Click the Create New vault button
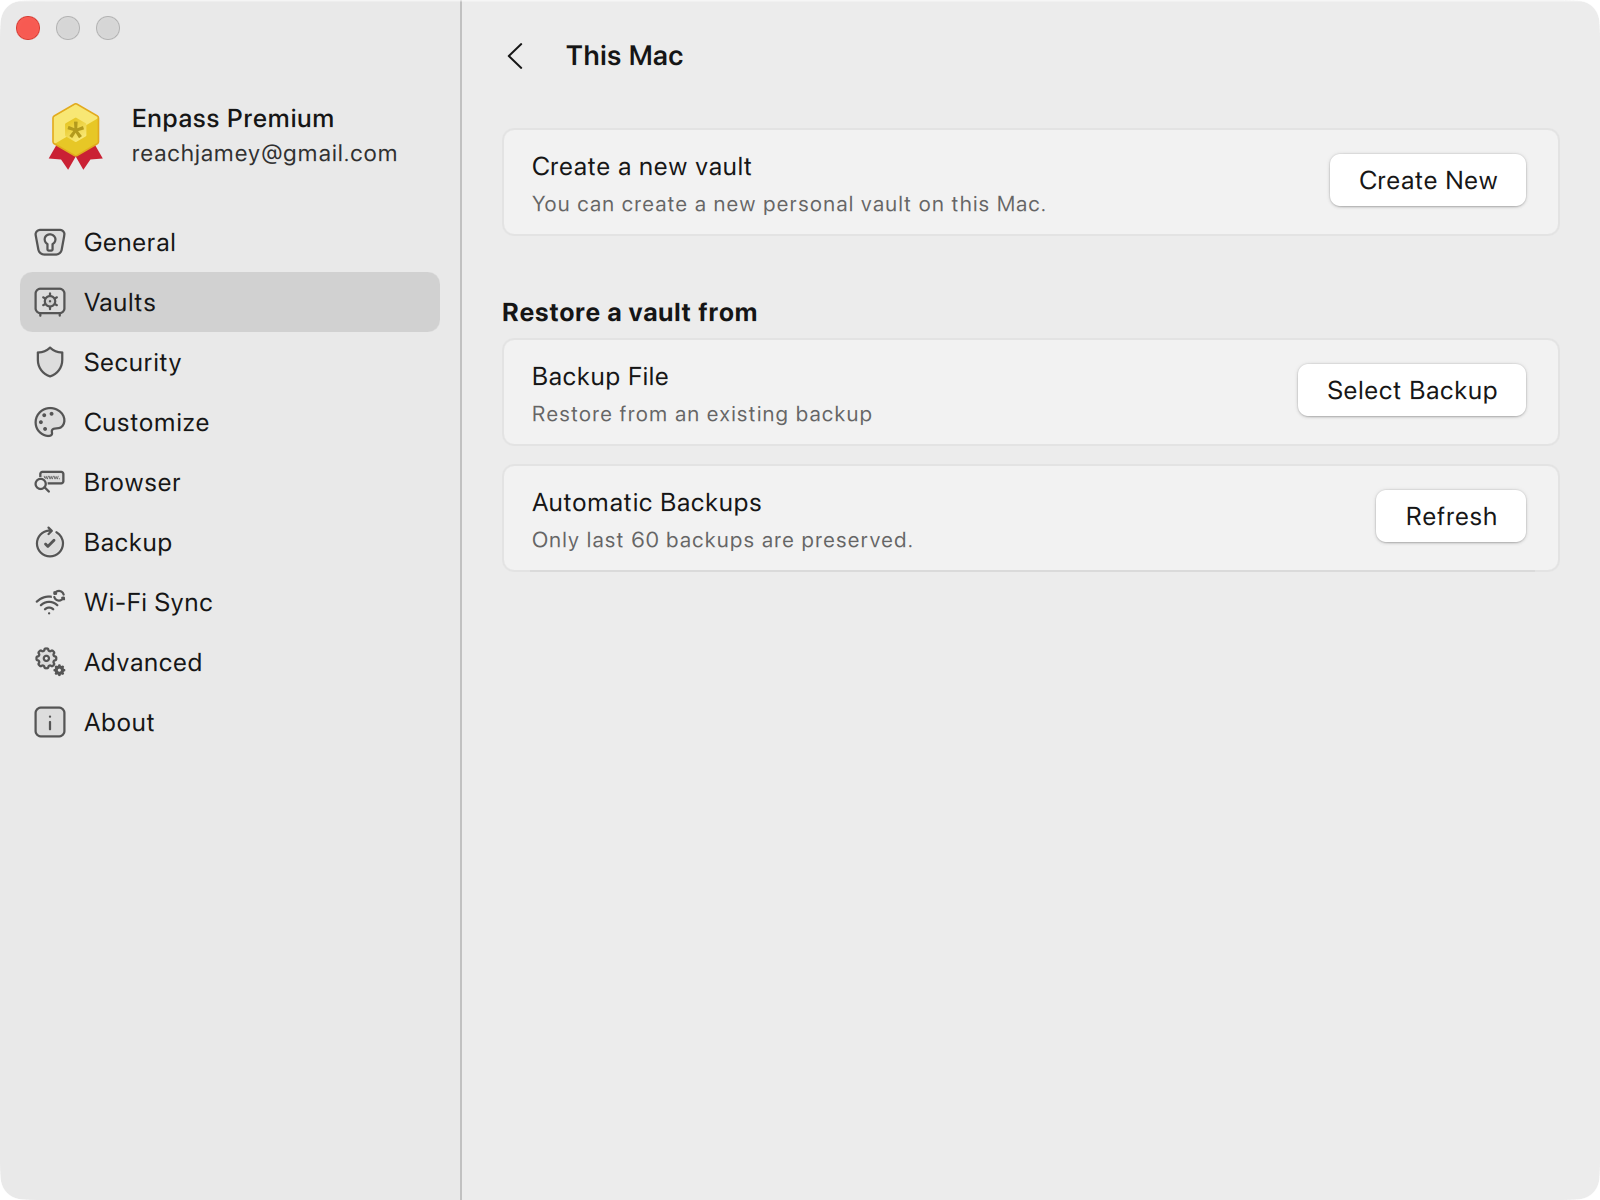This screenshot has height=1200, width=1600. (x=1427, y=180)
